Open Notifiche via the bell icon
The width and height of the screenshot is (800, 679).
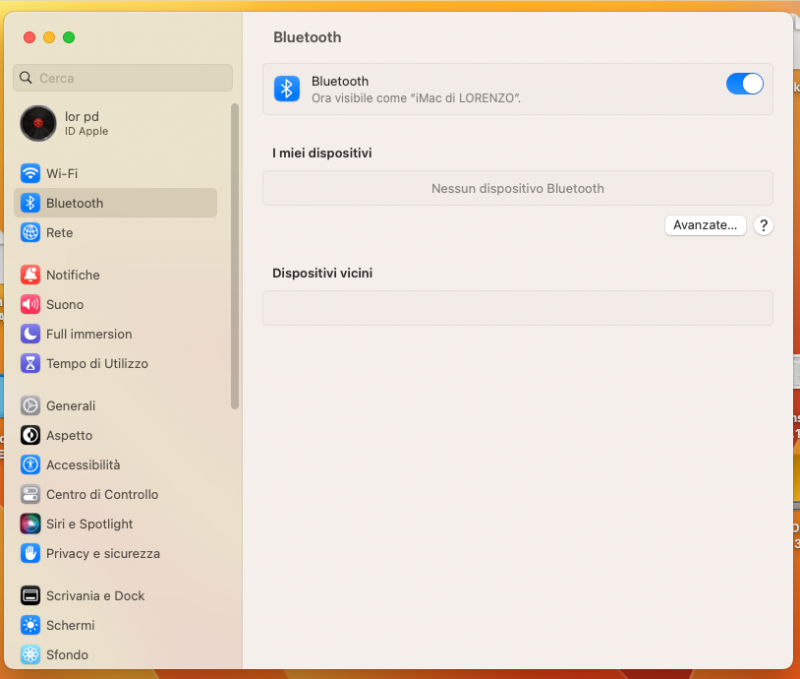point(30,274)
